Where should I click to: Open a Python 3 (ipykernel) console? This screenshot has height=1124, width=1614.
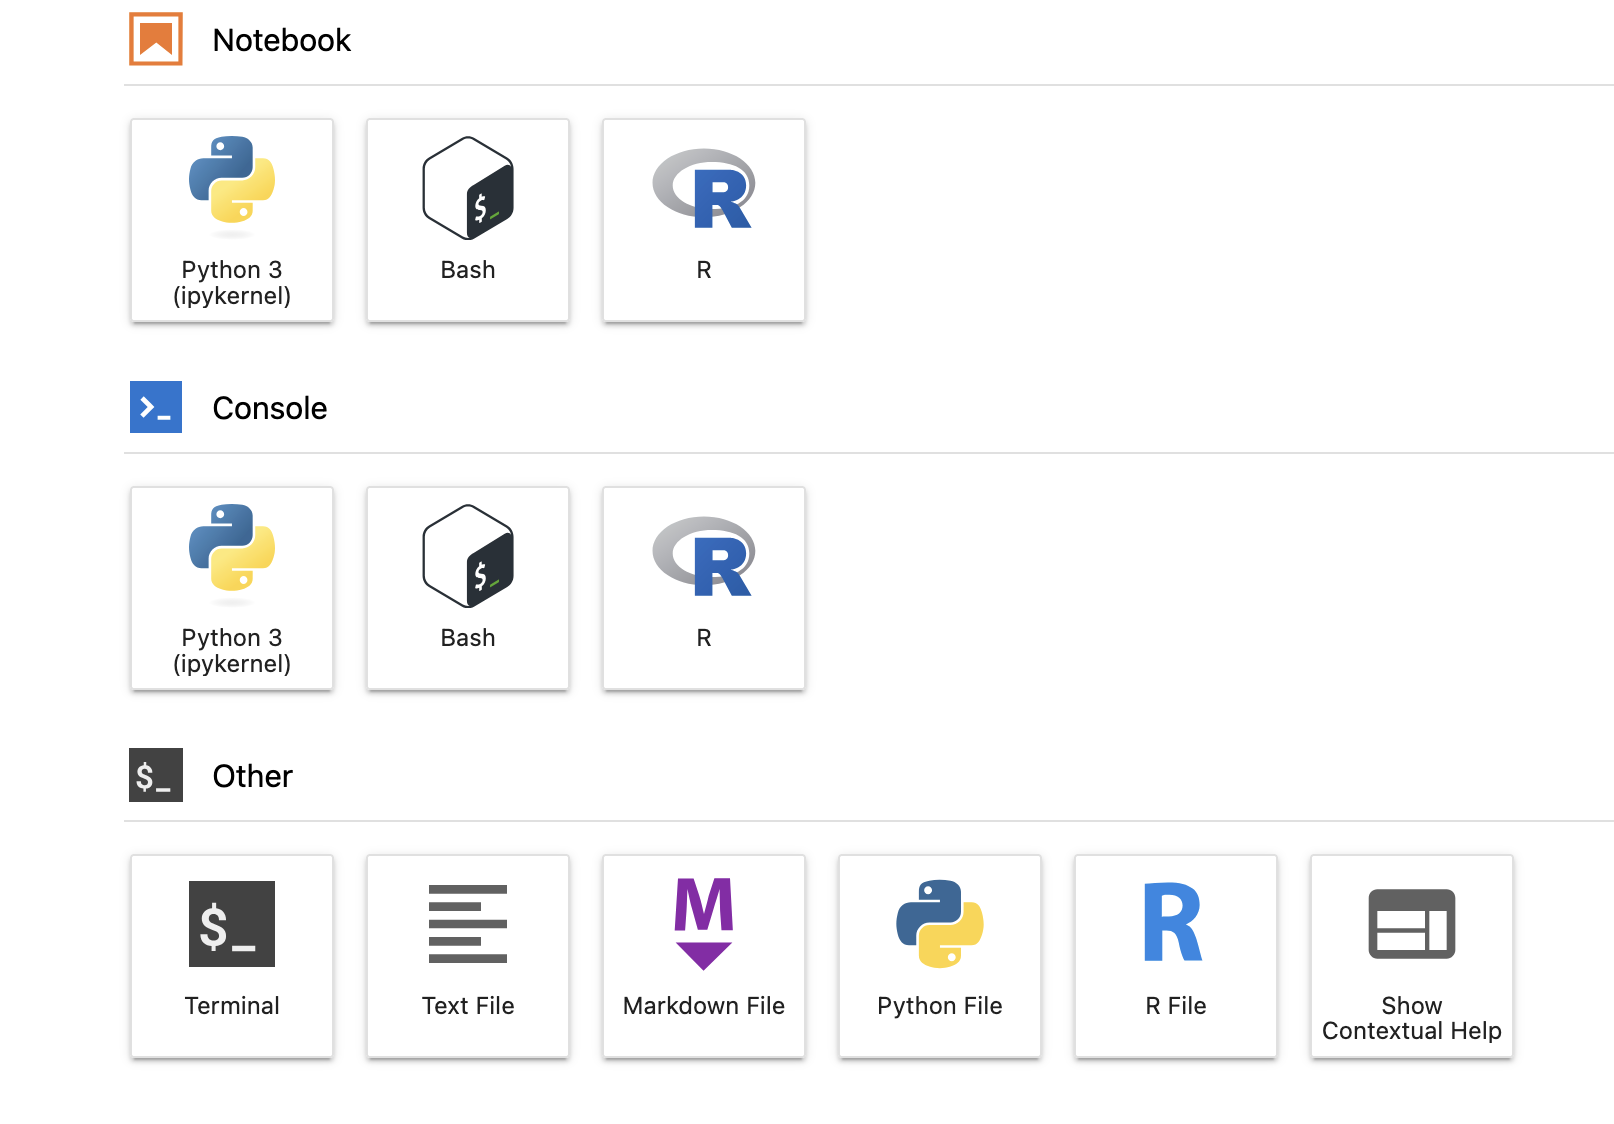point(232,588)
